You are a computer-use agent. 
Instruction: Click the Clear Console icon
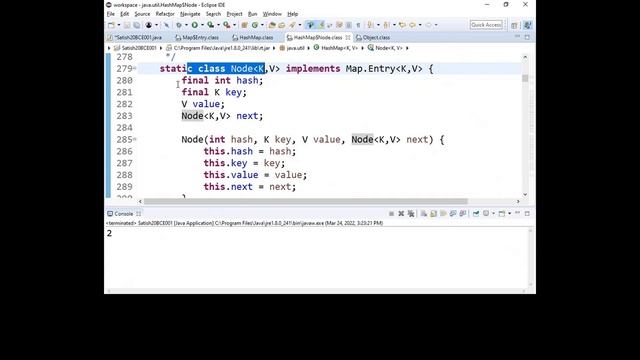click(423, 213)
